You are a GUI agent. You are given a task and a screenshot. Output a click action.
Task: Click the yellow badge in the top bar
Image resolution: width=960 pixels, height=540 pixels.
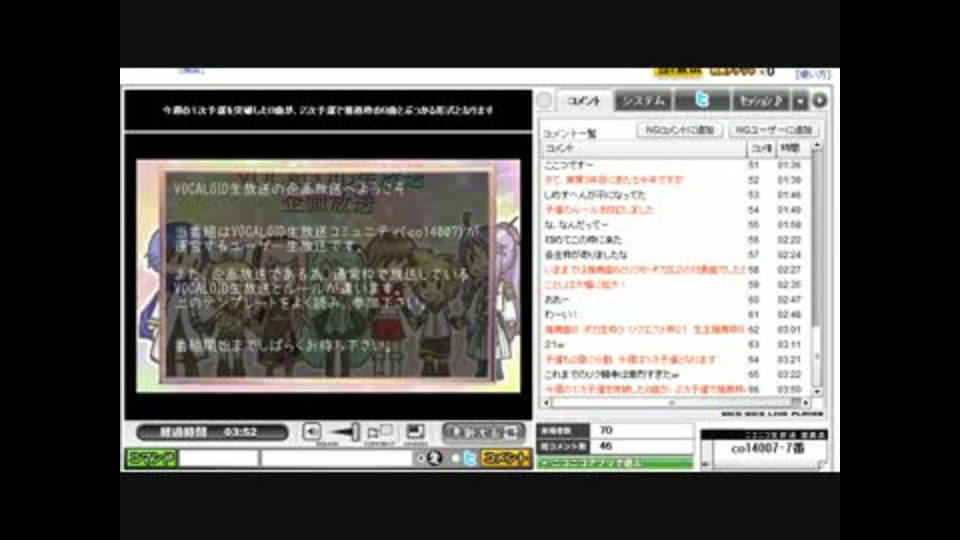(678, 71)
